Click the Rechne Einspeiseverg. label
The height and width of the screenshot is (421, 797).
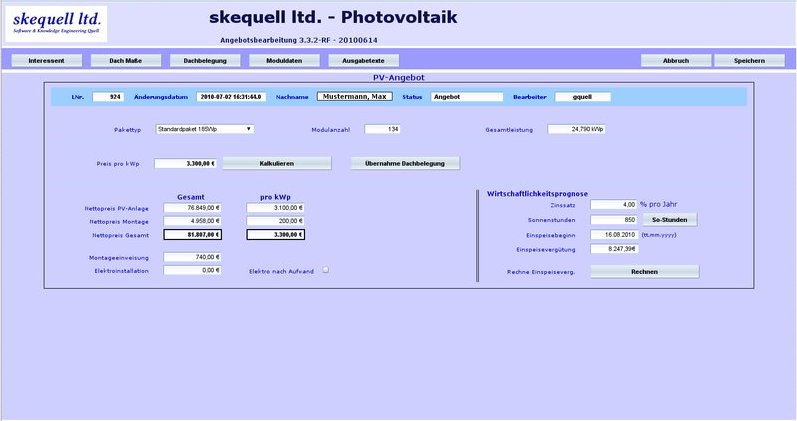point(541,272)
